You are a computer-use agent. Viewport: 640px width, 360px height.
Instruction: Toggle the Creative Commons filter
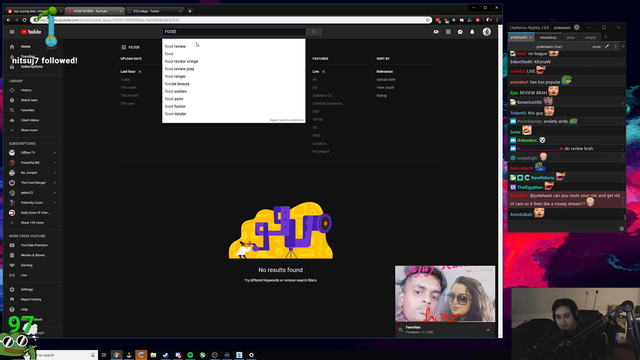(x=327, y=104)
